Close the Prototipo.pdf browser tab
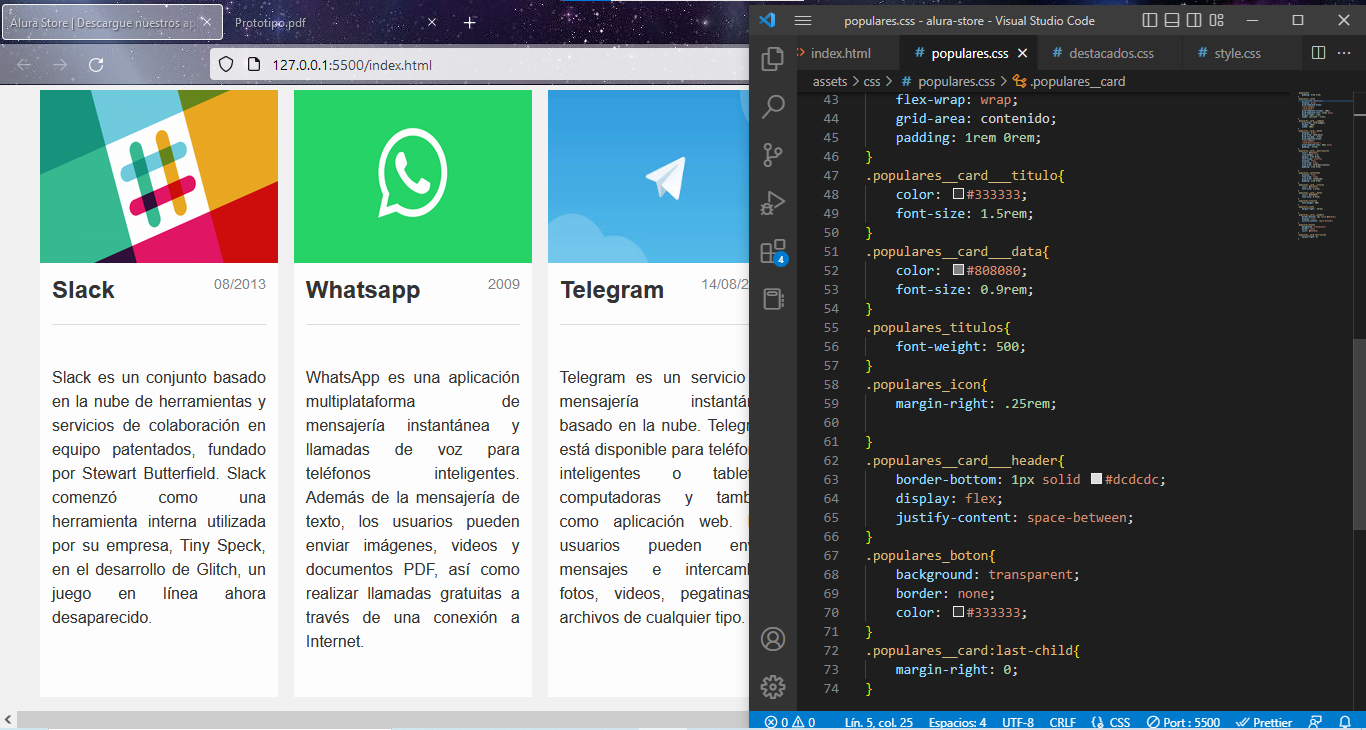Image resolution: width=1366 pixels, height=730 pixels. (x=432, y=22)
